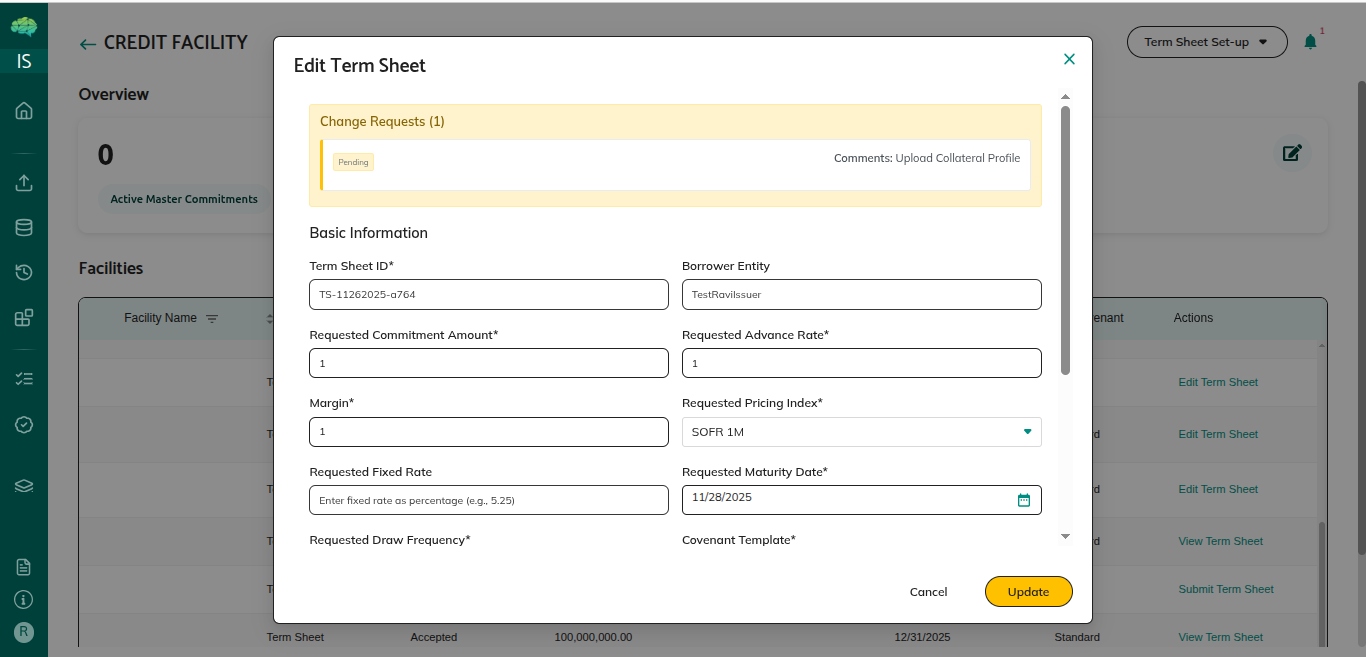Open the upload icon in sidebar

[24, 183]
